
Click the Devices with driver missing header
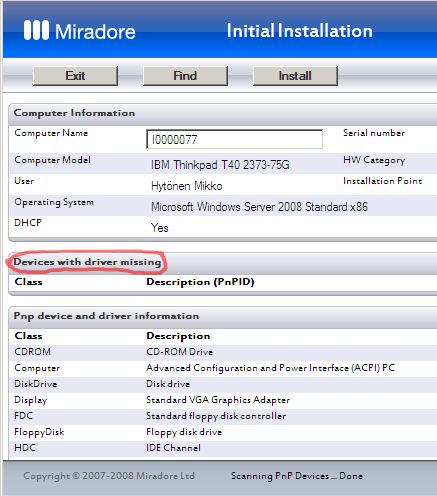87,262
